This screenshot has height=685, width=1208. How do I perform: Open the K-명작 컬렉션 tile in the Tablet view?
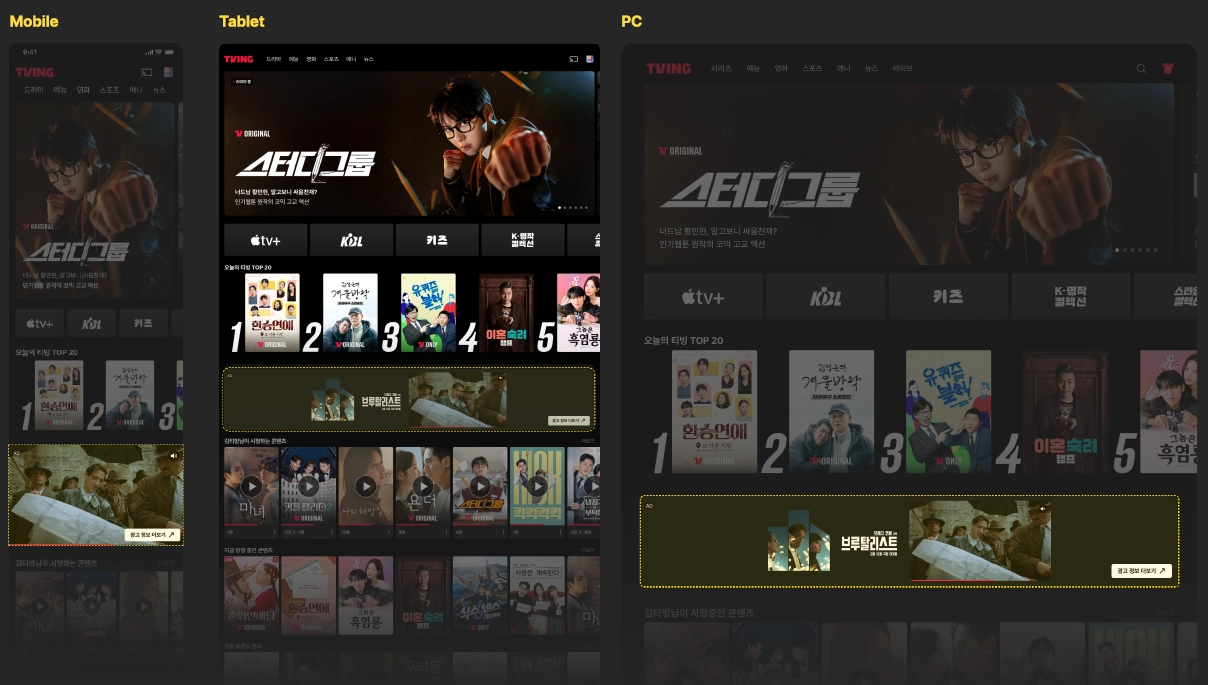point(522,240)
